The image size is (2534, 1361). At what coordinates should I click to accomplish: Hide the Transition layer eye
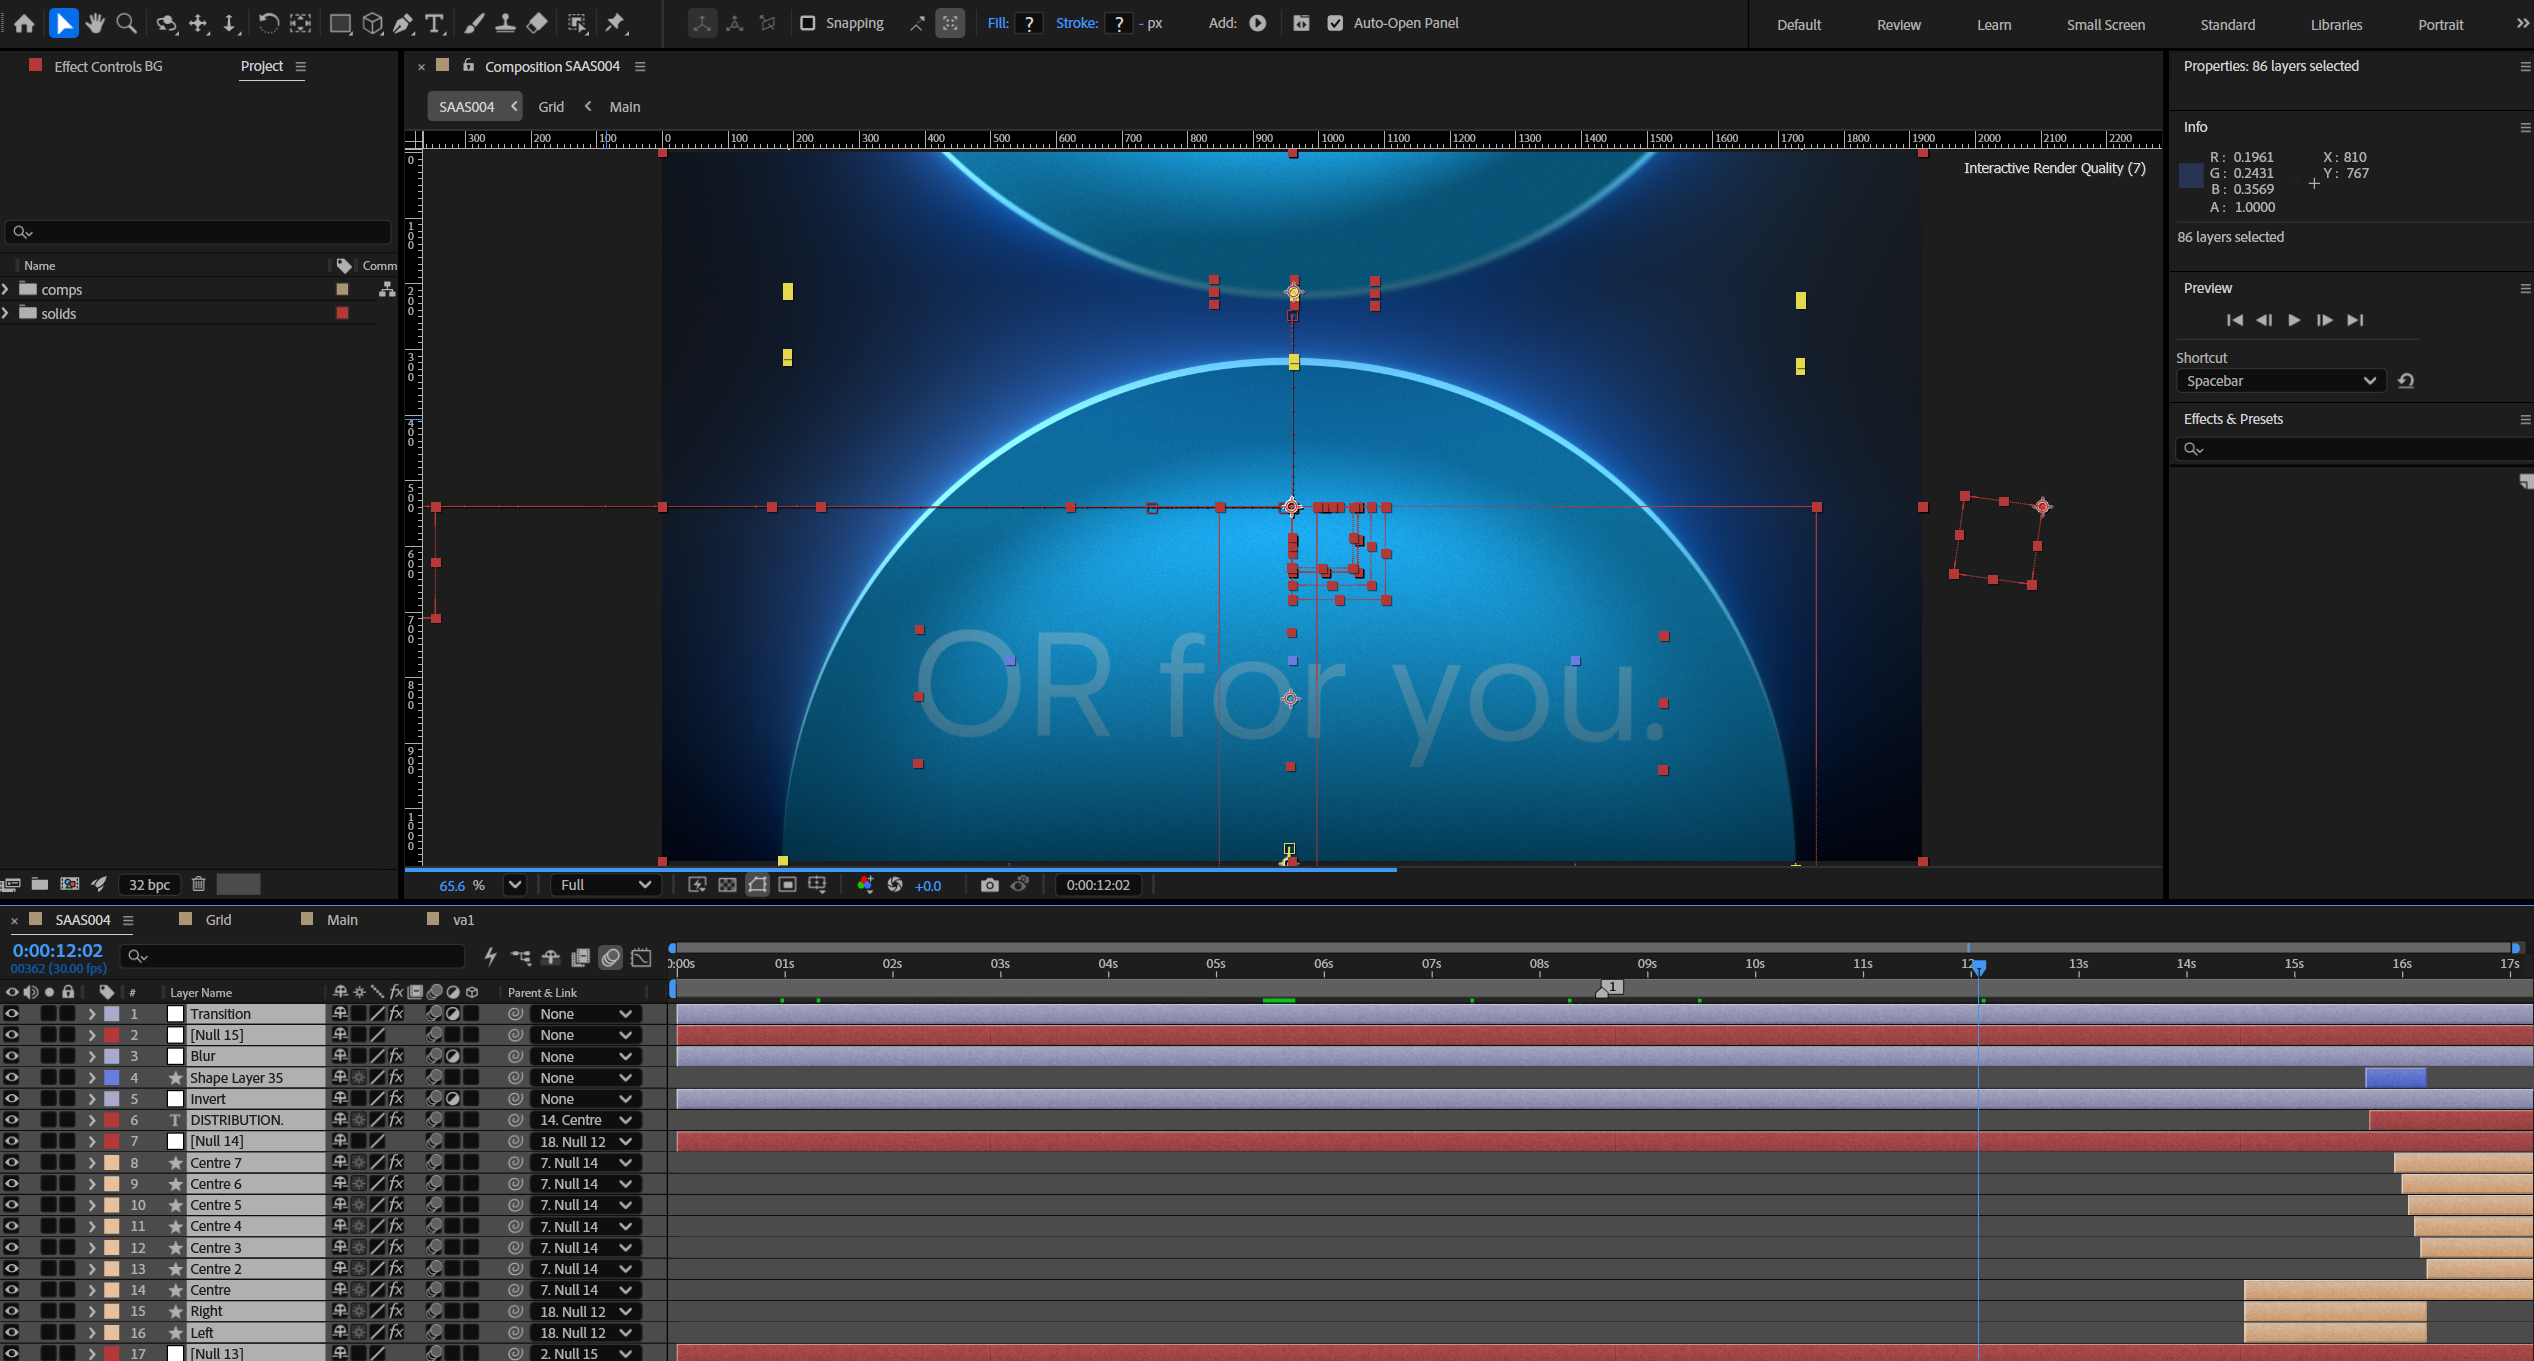coord(11,1014)
